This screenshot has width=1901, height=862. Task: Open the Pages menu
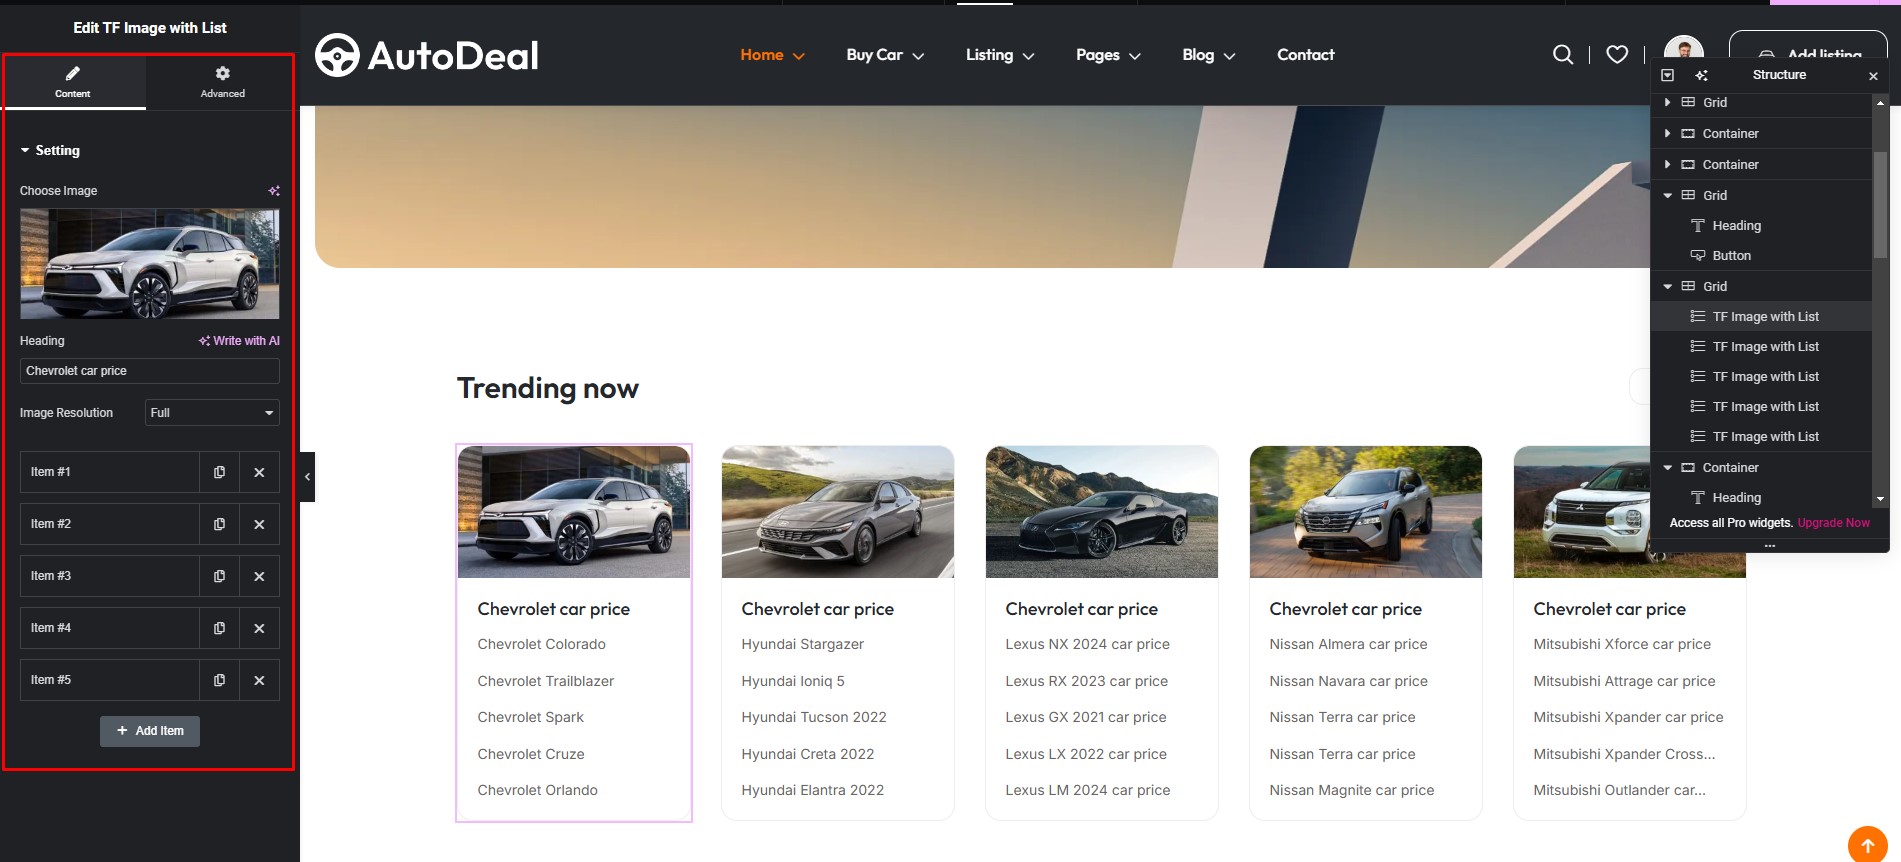pyautogui.click(x=1108, y=55)
